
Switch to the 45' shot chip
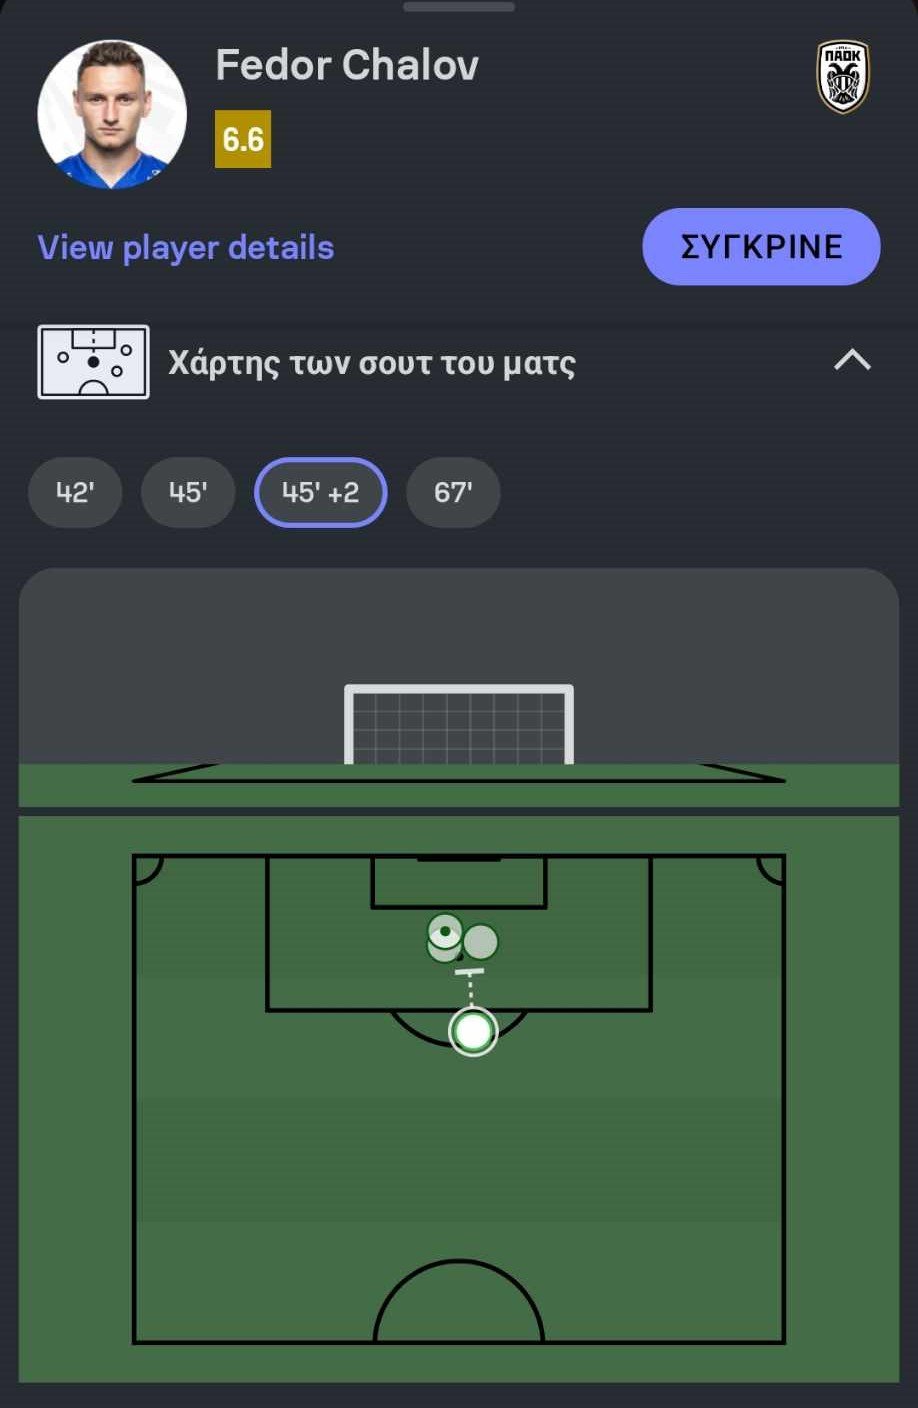[188, 492]
